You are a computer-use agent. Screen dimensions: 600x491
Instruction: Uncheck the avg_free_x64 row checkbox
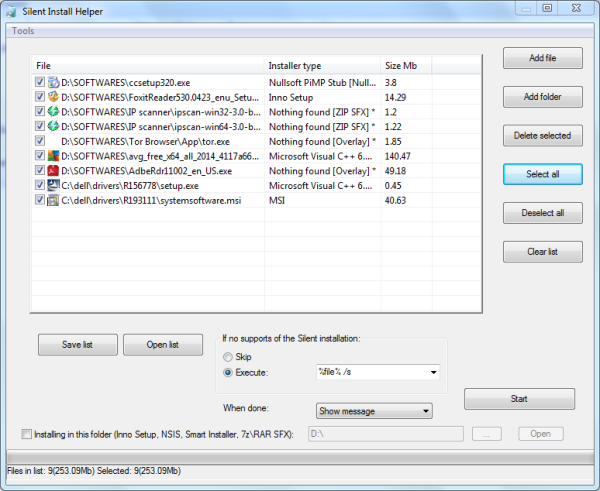point(40,155)
